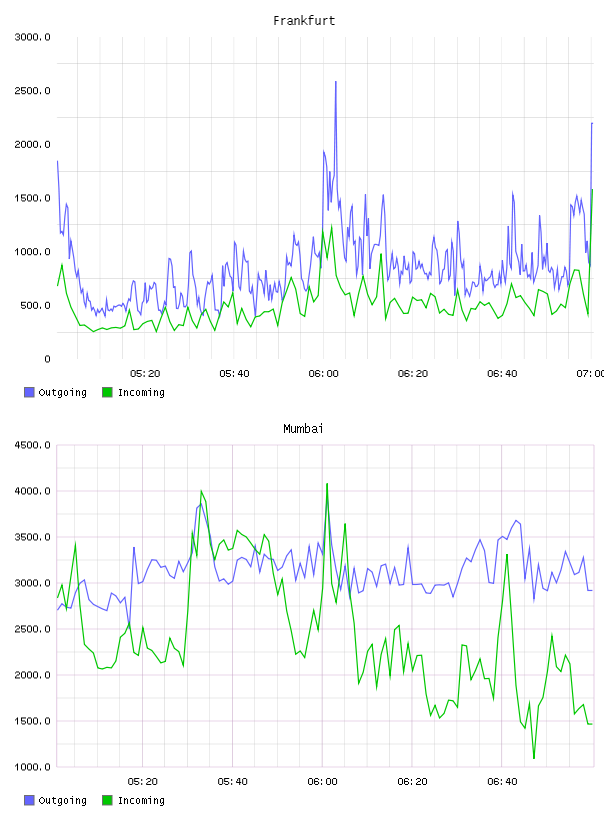The width and height of the screenshot is (608, 816).
Task: Click the 2500.0 y-axis label on Mumbai chart
Action: click(x=32, y=629)
